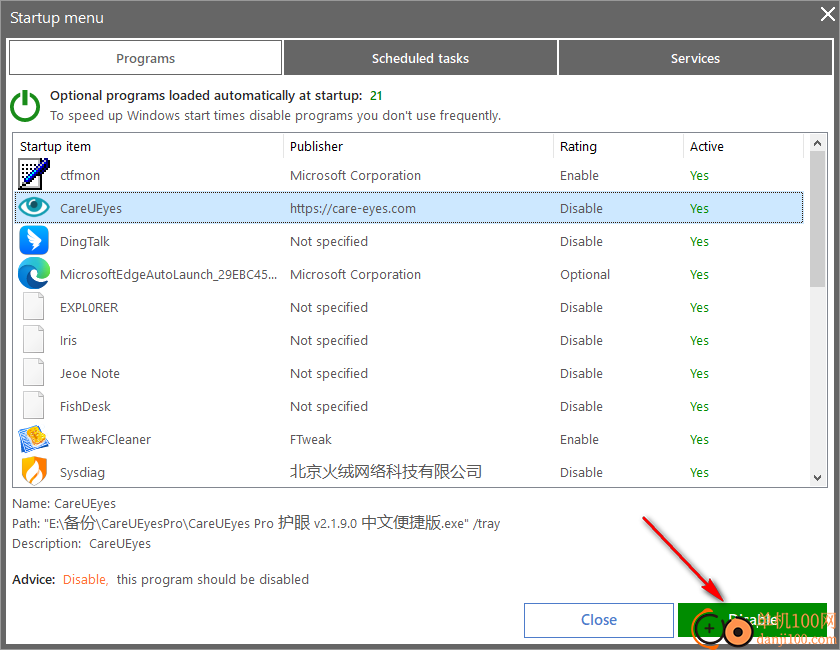Viewport: 840px width, 650px height.
Task: Click the Description: CareUEyes detail line
Action: (x=81, y=543)
